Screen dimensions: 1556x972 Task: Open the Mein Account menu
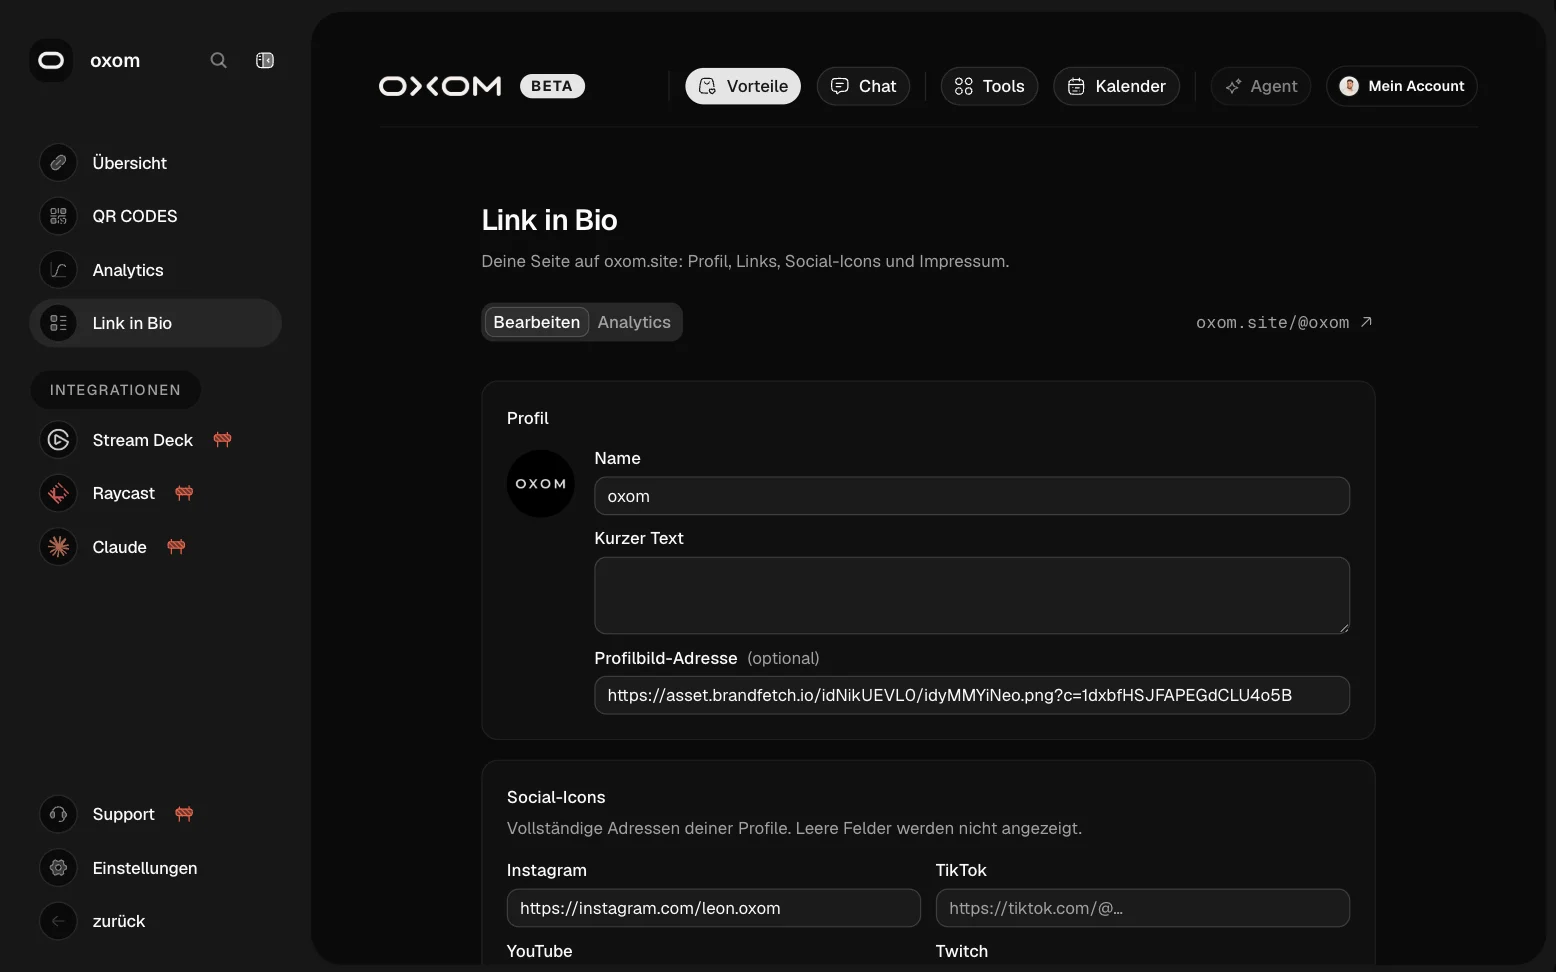pos(1402,86)
